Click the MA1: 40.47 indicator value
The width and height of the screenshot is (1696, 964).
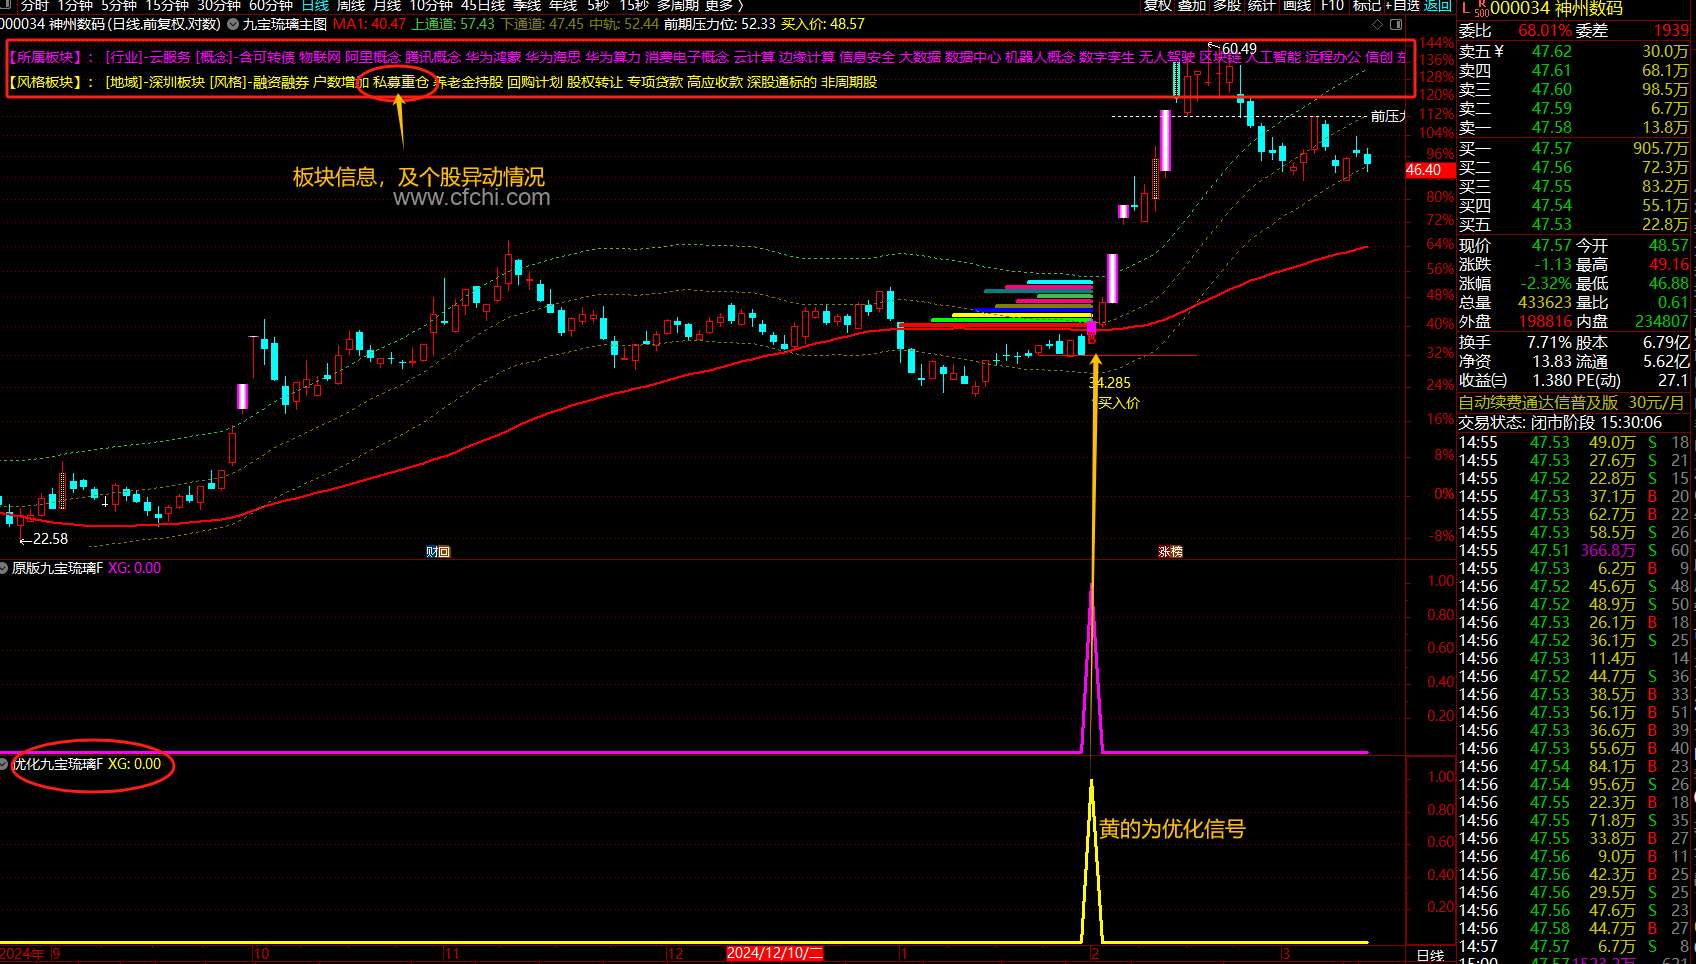pyautogui.click(x=370, y=24)
